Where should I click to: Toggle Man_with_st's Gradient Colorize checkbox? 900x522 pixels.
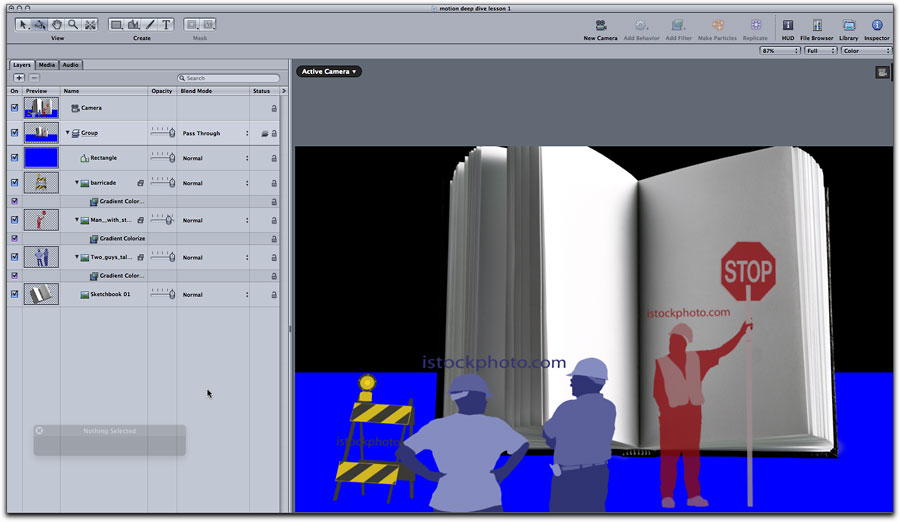[x=14, y=238]
